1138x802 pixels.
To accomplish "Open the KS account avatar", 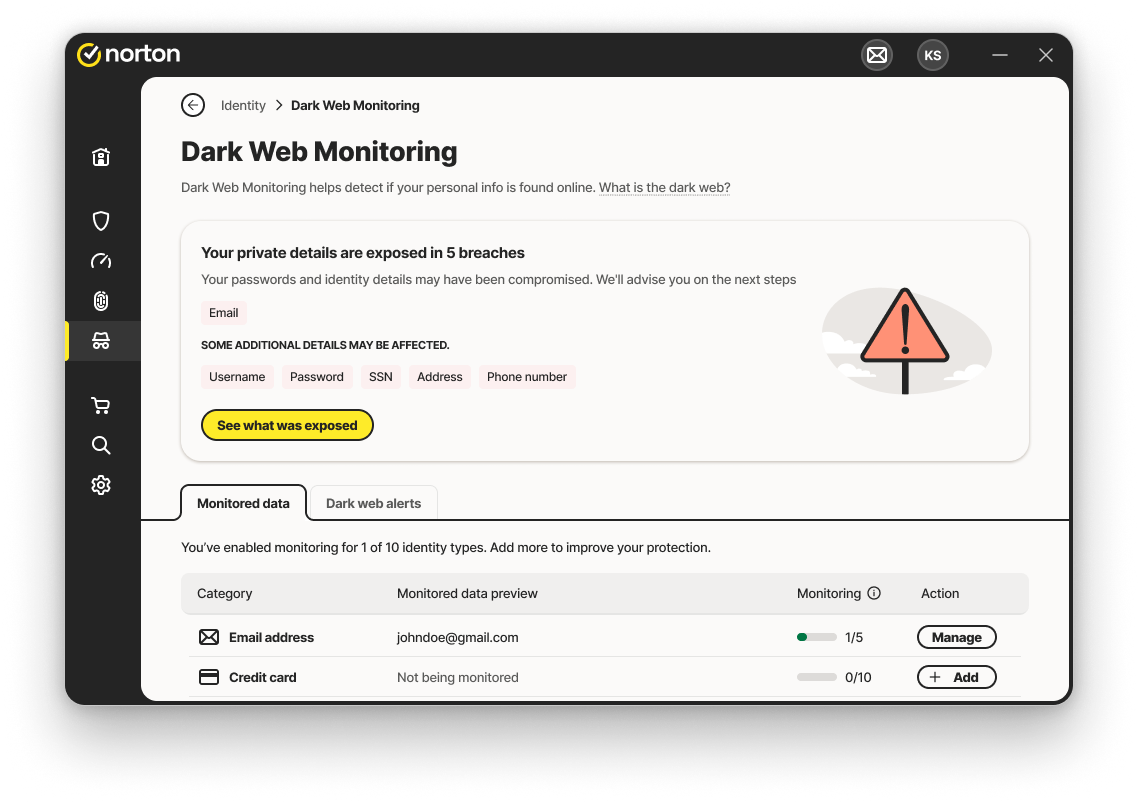I will point(933,55).
